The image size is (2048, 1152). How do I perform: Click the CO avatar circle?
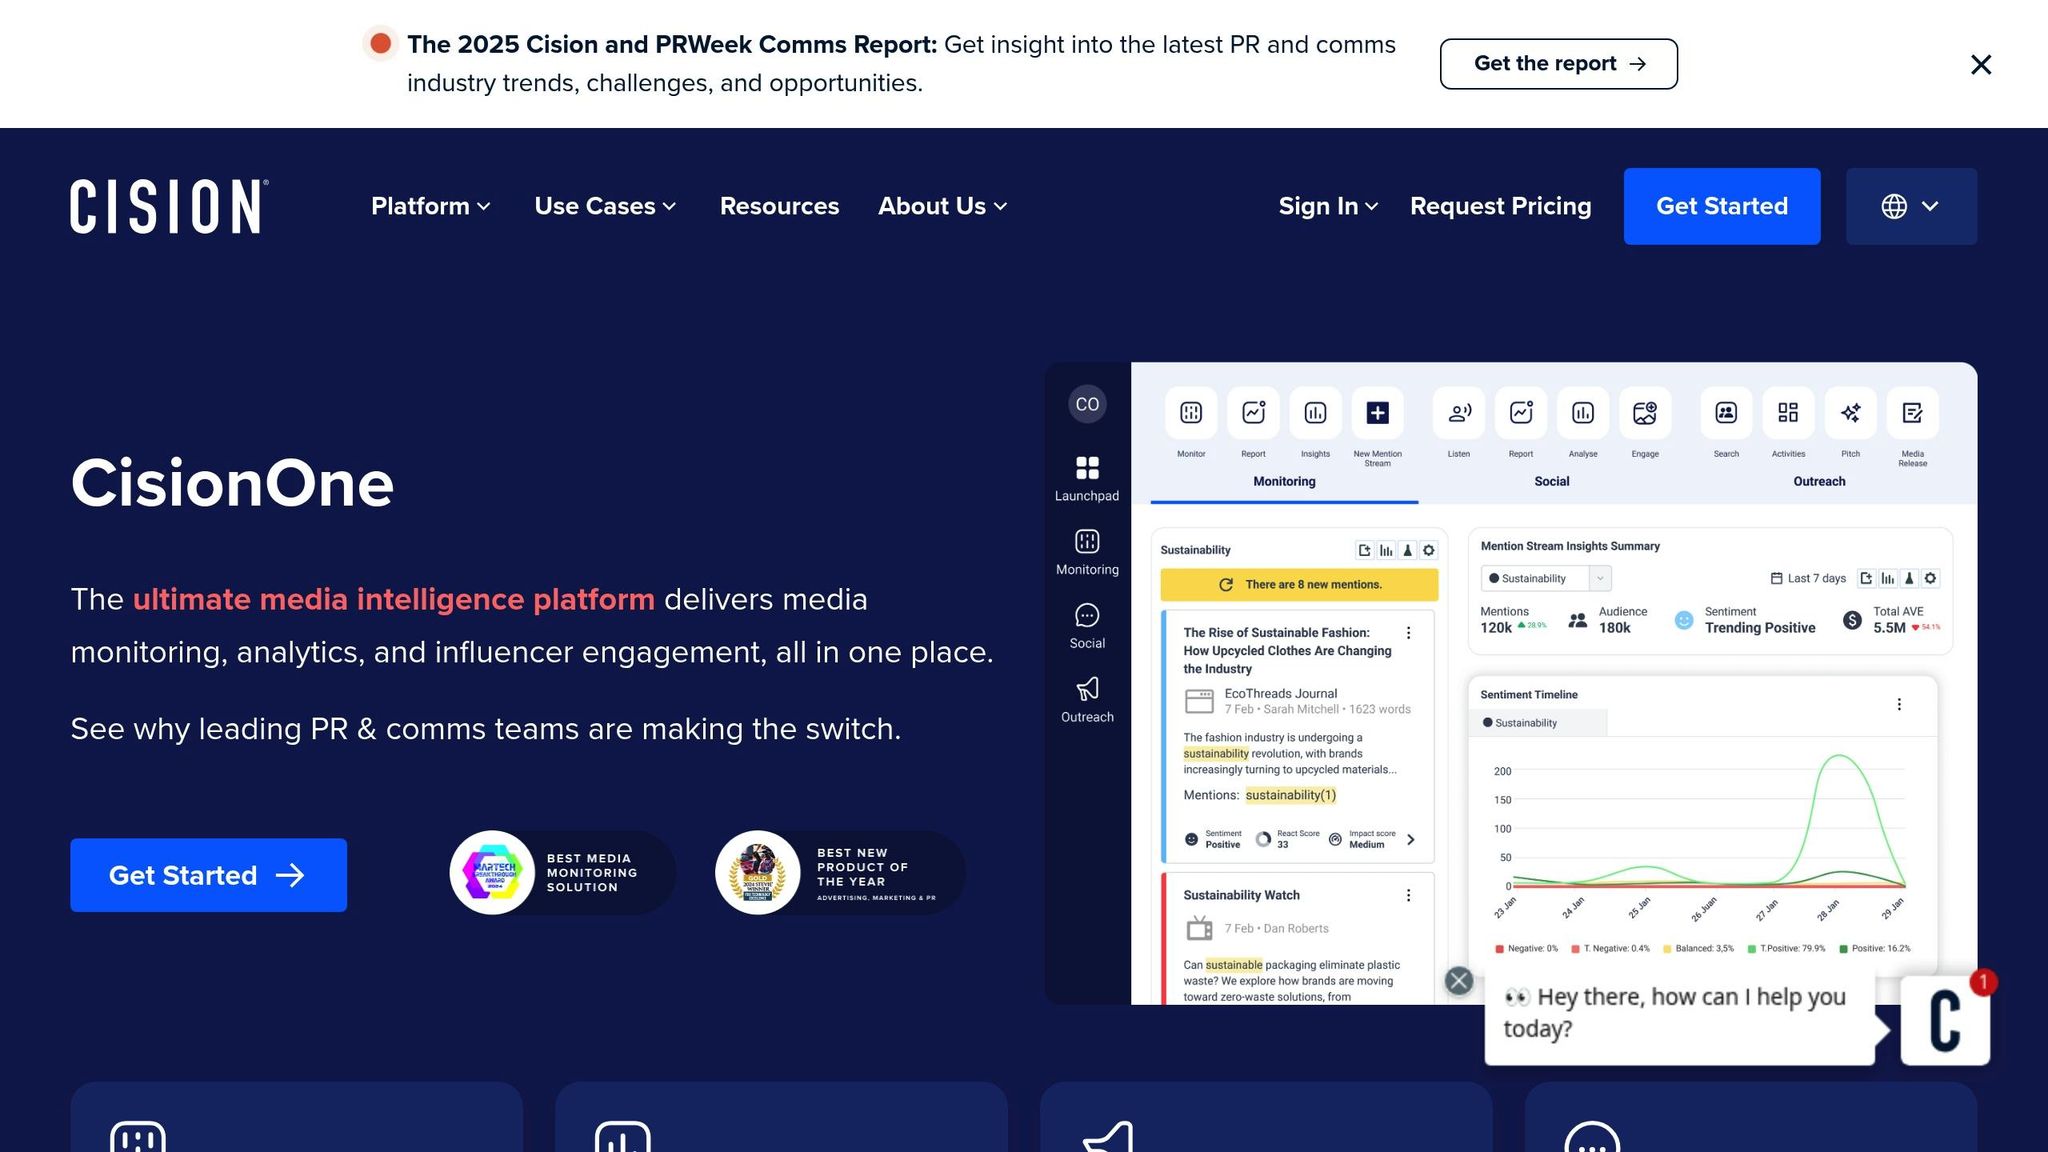tap(1087, 404)
